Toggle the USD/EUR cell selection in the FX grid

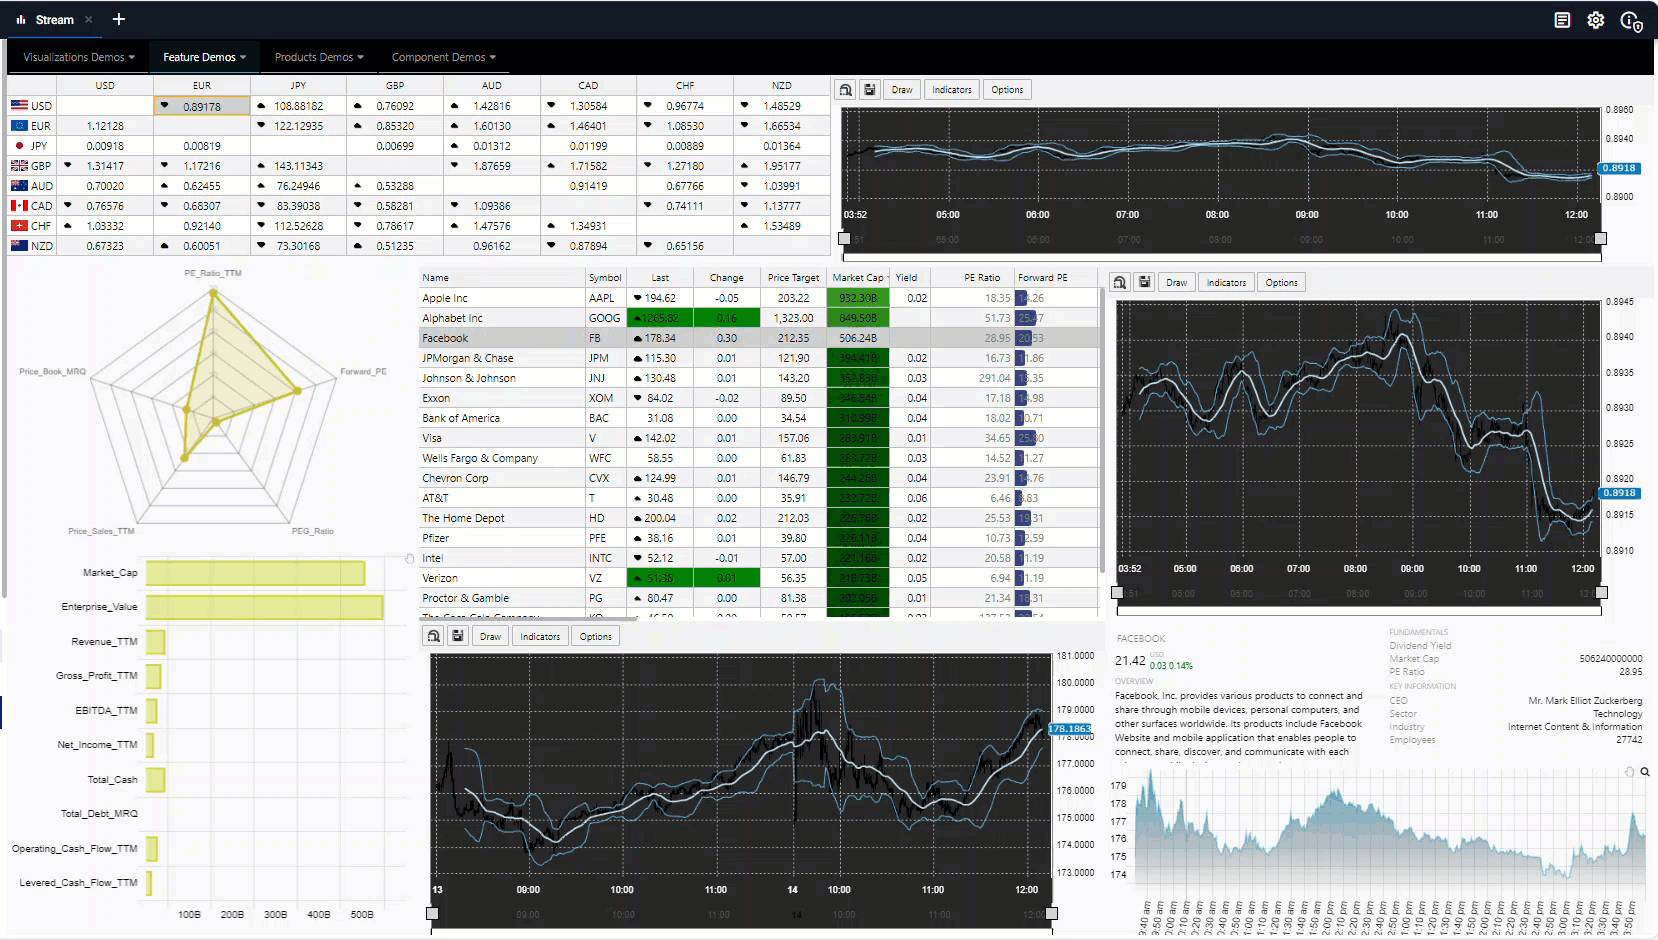tap(201, 105)
